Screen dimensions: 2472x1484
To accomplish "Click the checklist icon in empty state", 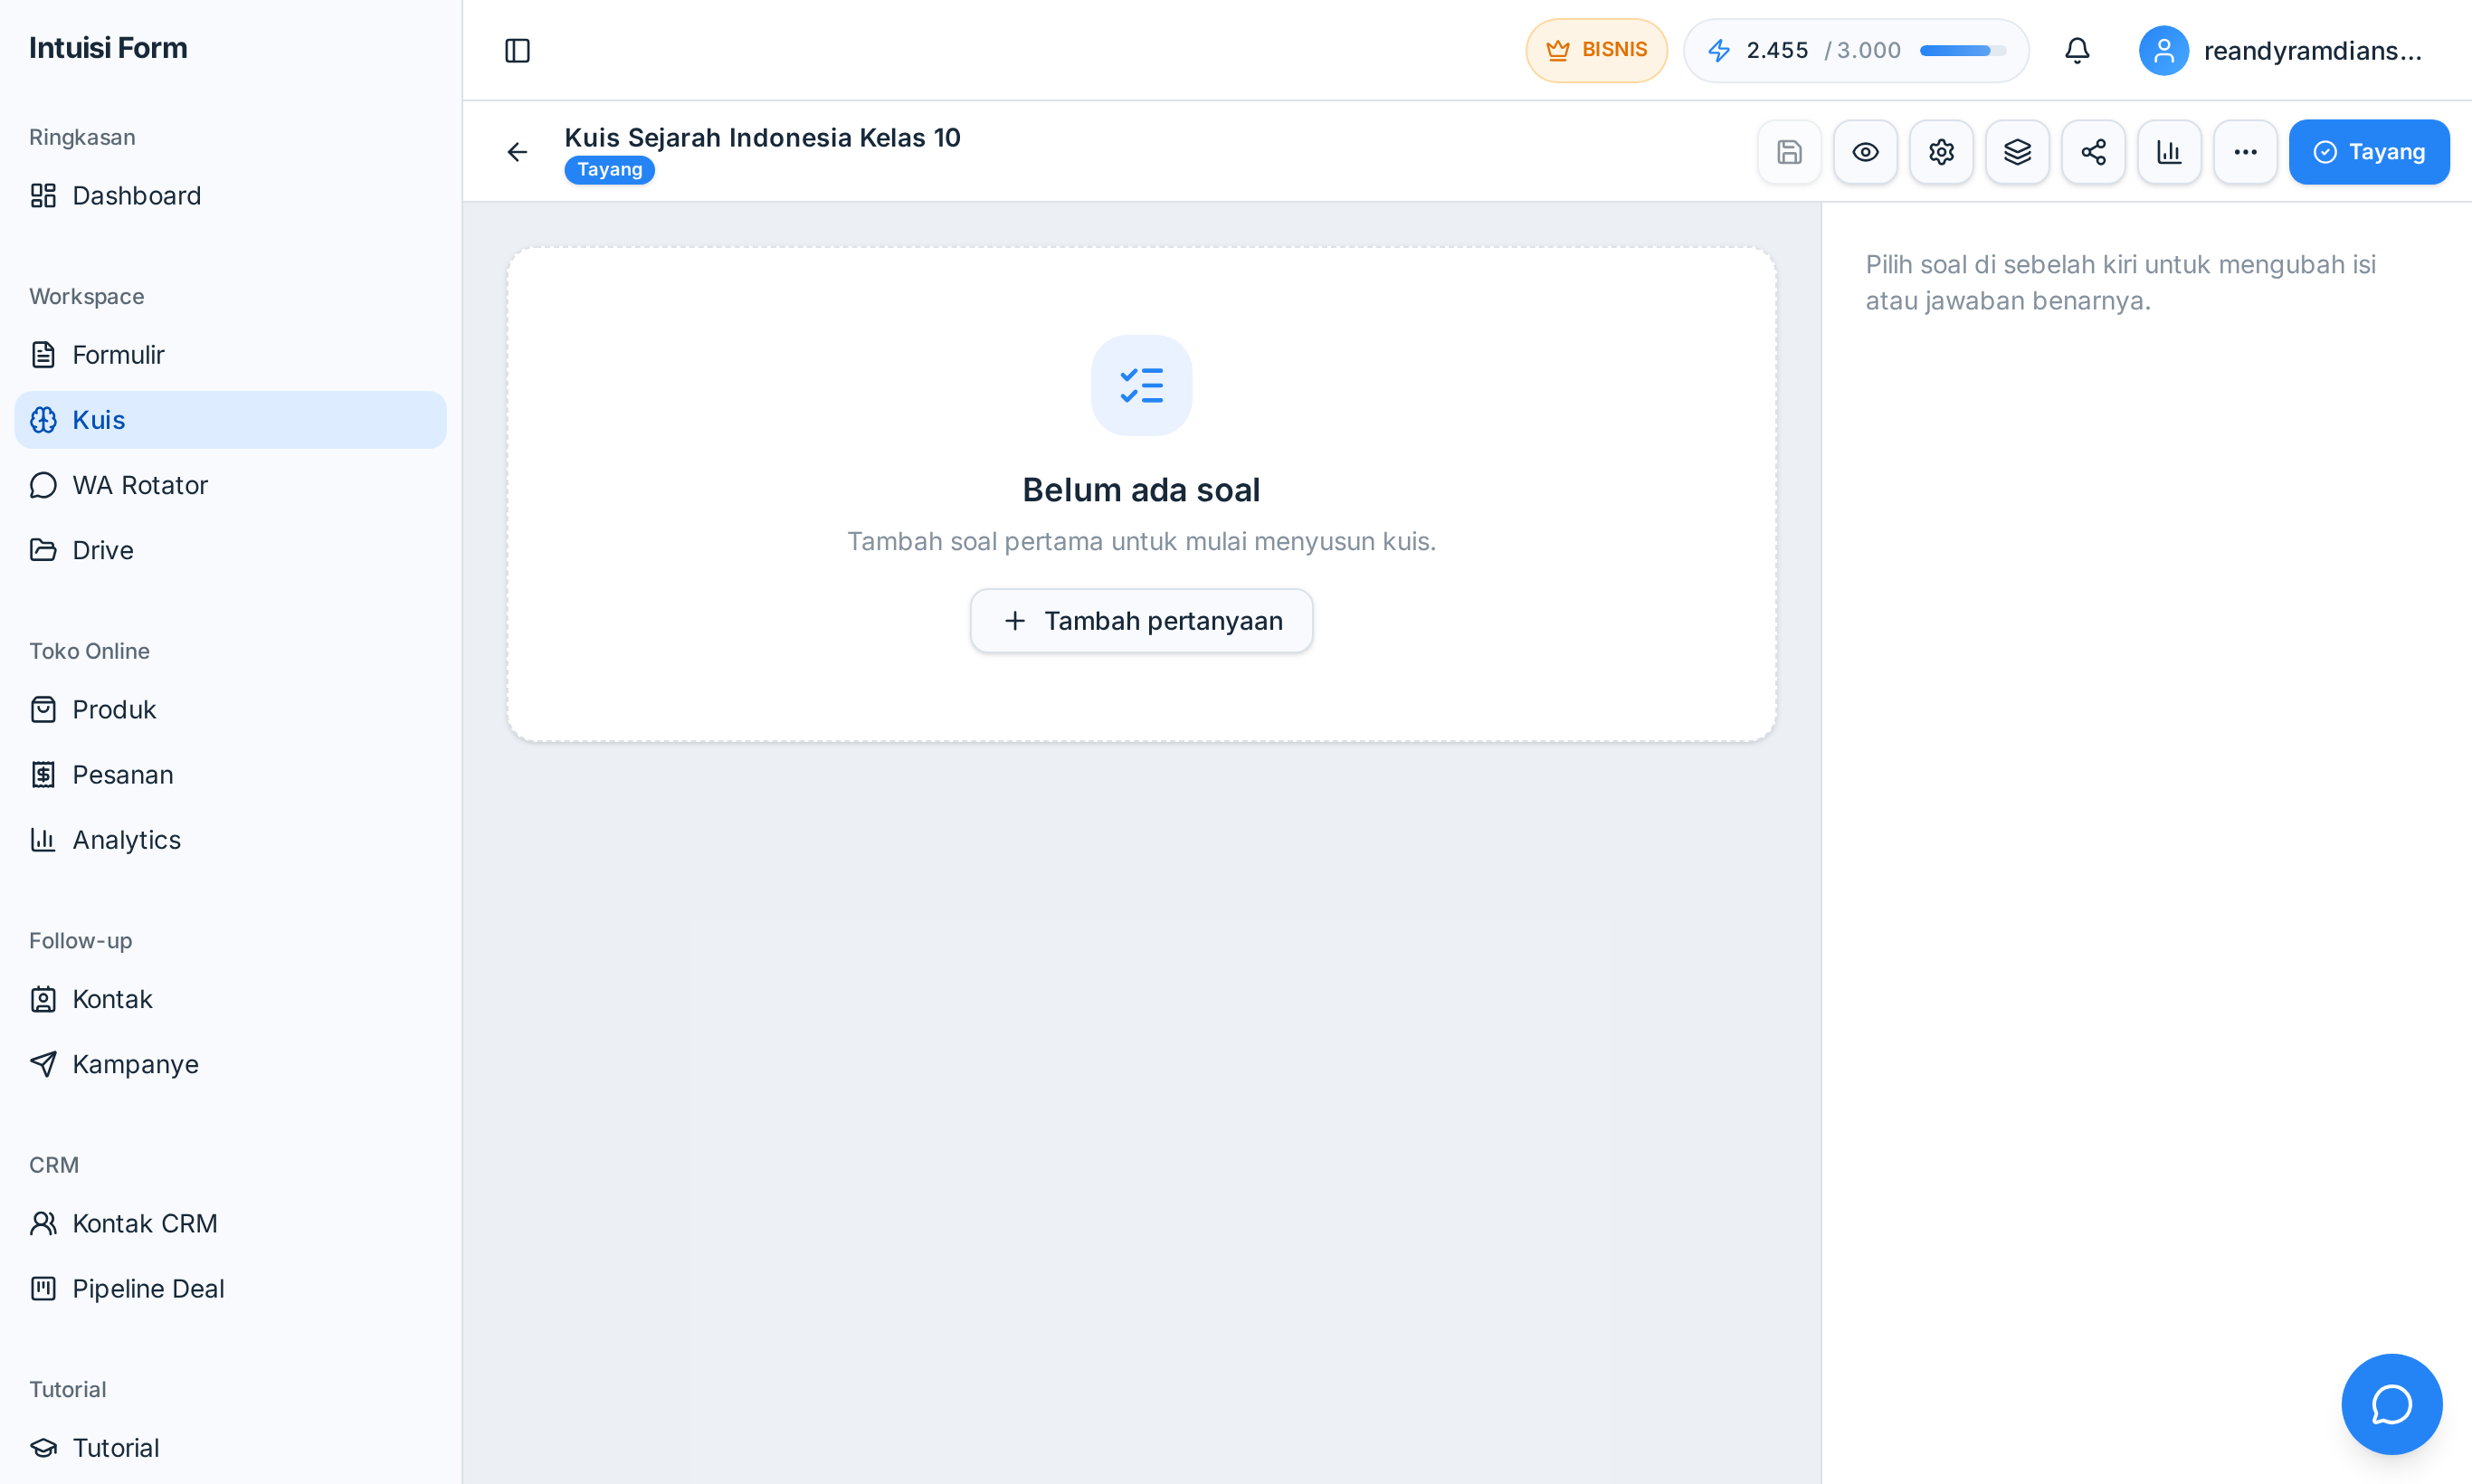I will pyautogui.click(x=1141, y=385).
